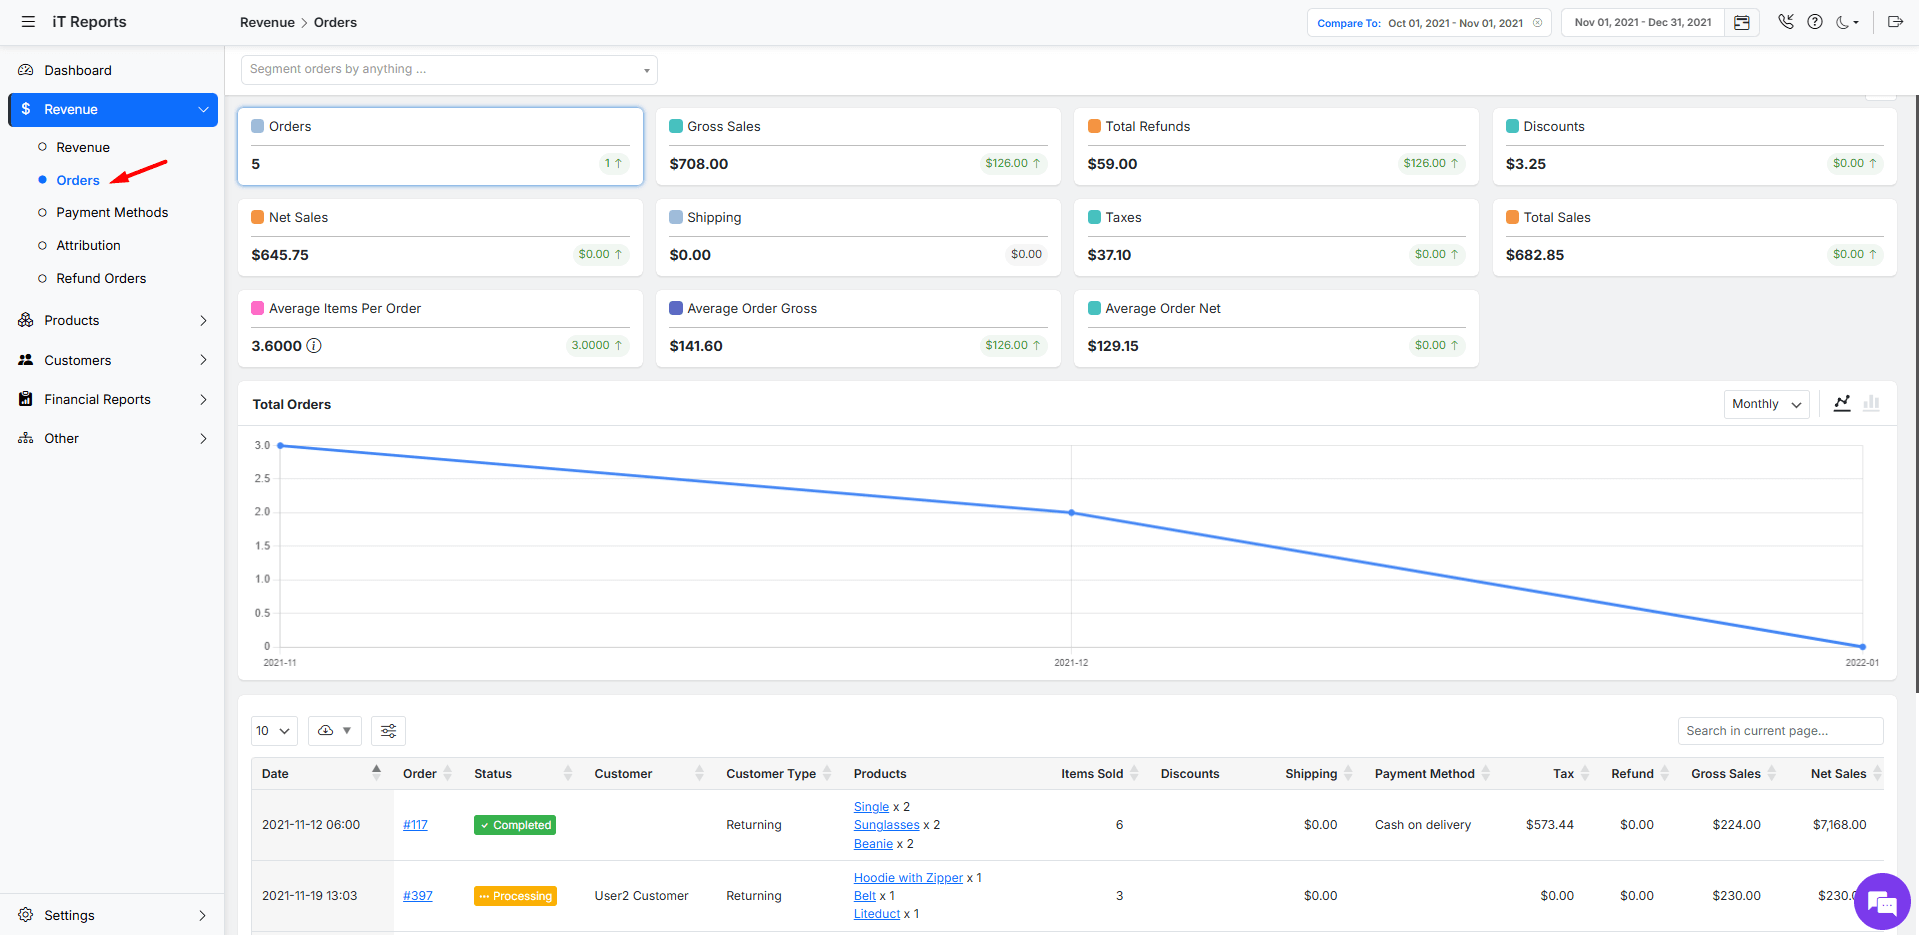Open the help question mark icon
Viewport: 1919px width, 935px height.
tap(1814, 22)
